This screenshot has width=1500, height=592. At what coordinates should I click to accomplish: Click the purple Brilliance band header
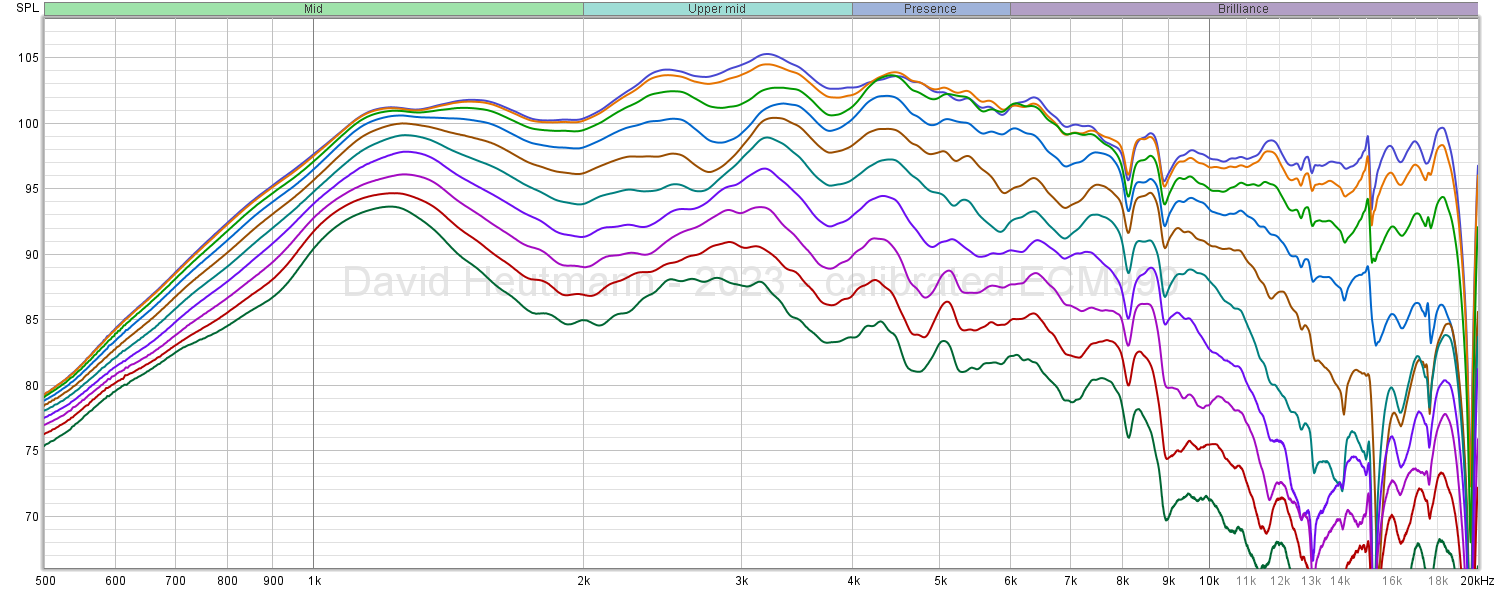pos(1243,9)
